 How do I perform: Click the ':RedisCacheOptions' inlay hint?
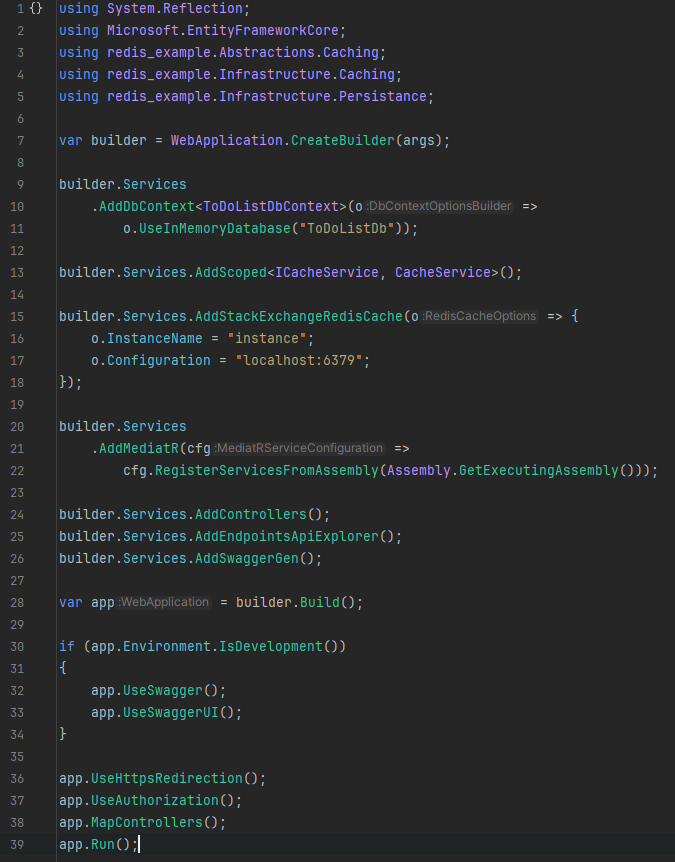coord(479,316)
